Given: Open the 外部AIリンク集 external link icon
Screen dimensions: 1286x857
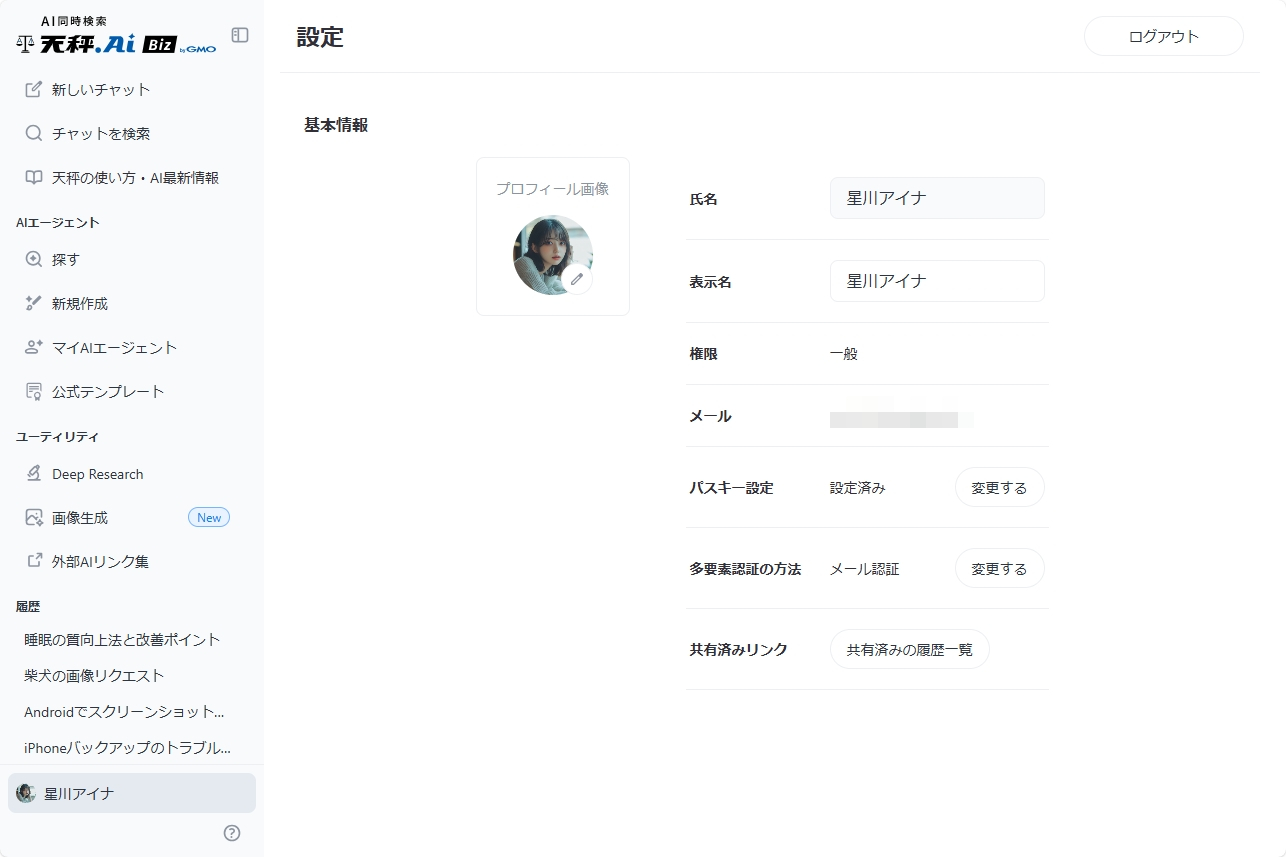Looking at the screenshot, I should click(x=35, y=561).
